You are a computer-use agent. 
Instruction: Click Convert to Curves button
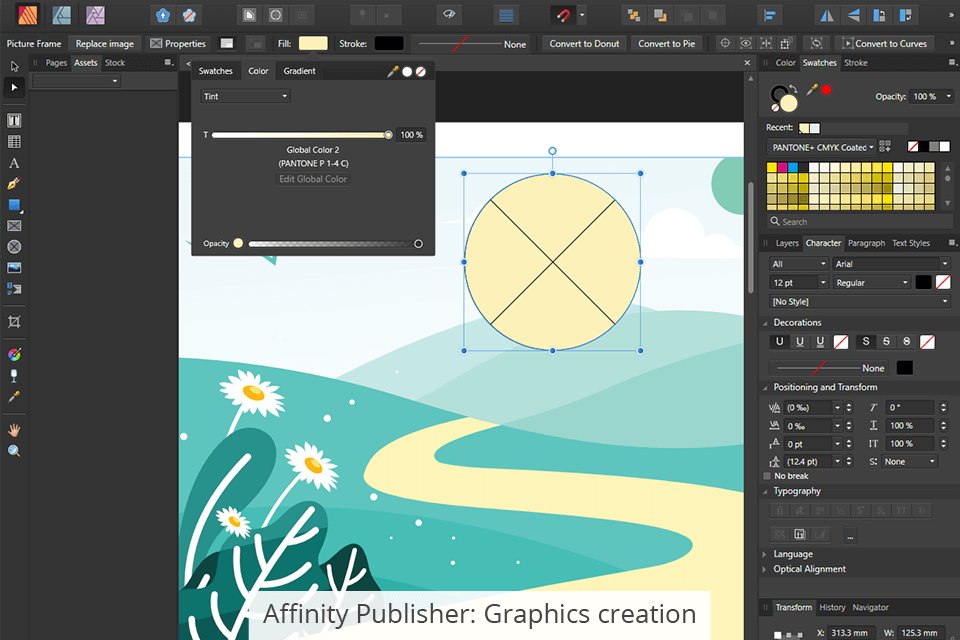coord(885,43)
